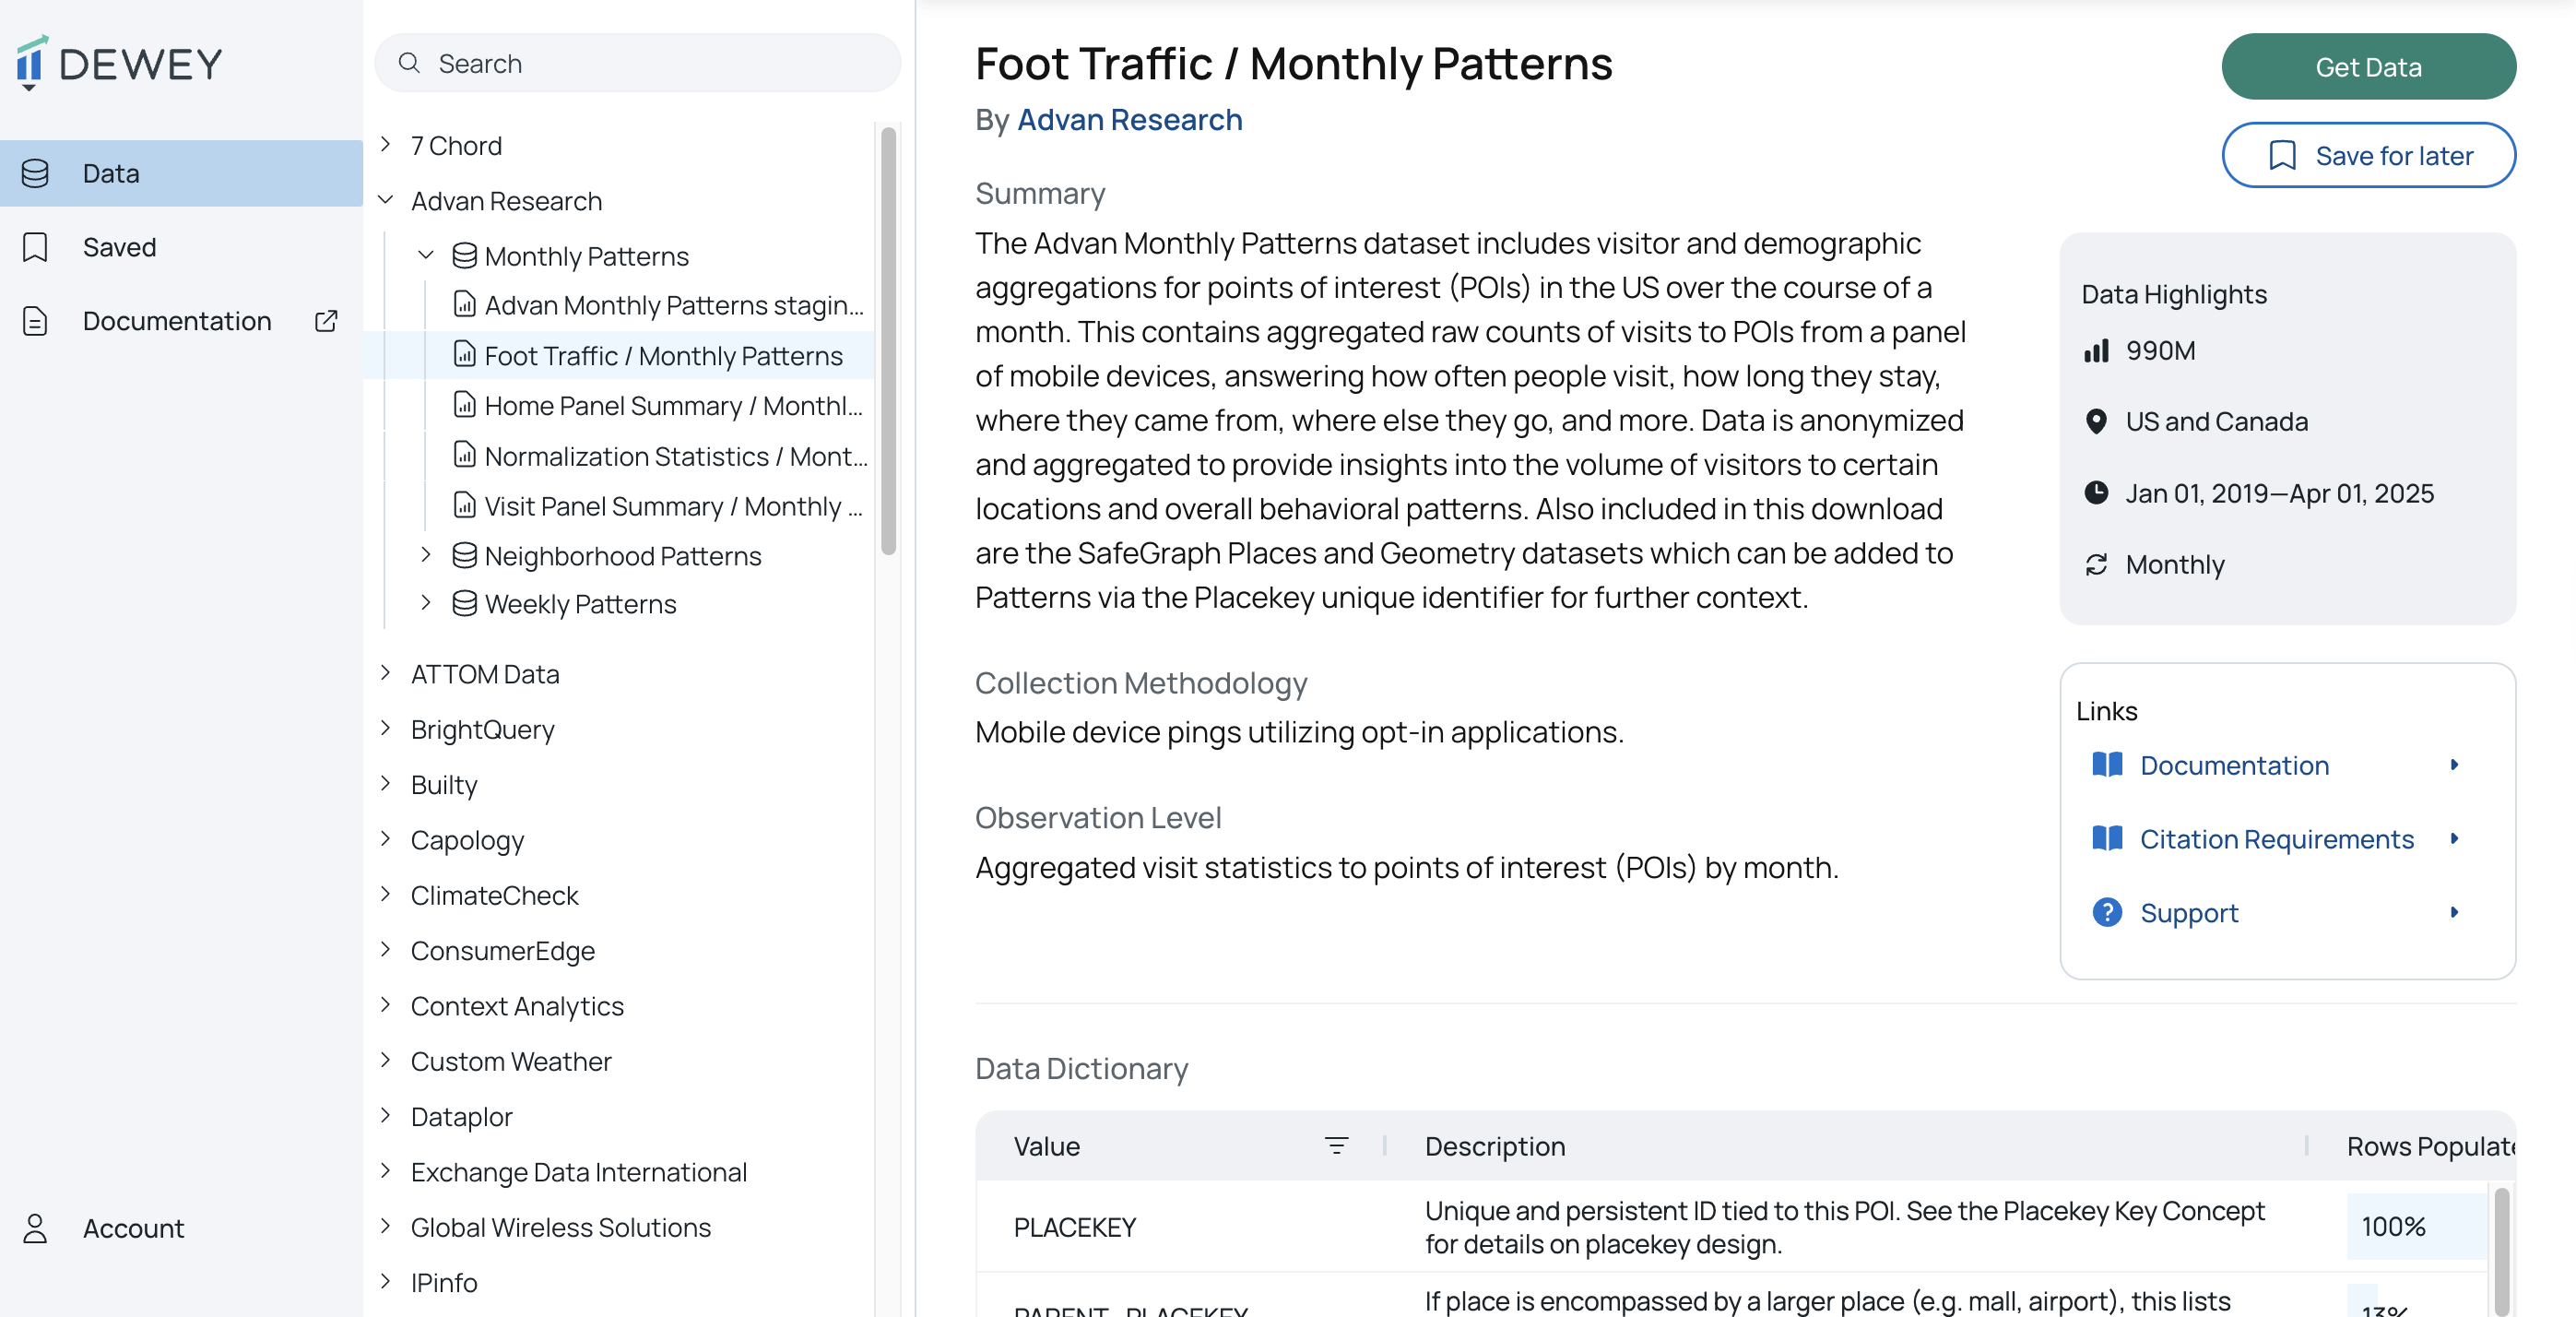Click the location pin icon by US and Canada

click(2096, 422)
